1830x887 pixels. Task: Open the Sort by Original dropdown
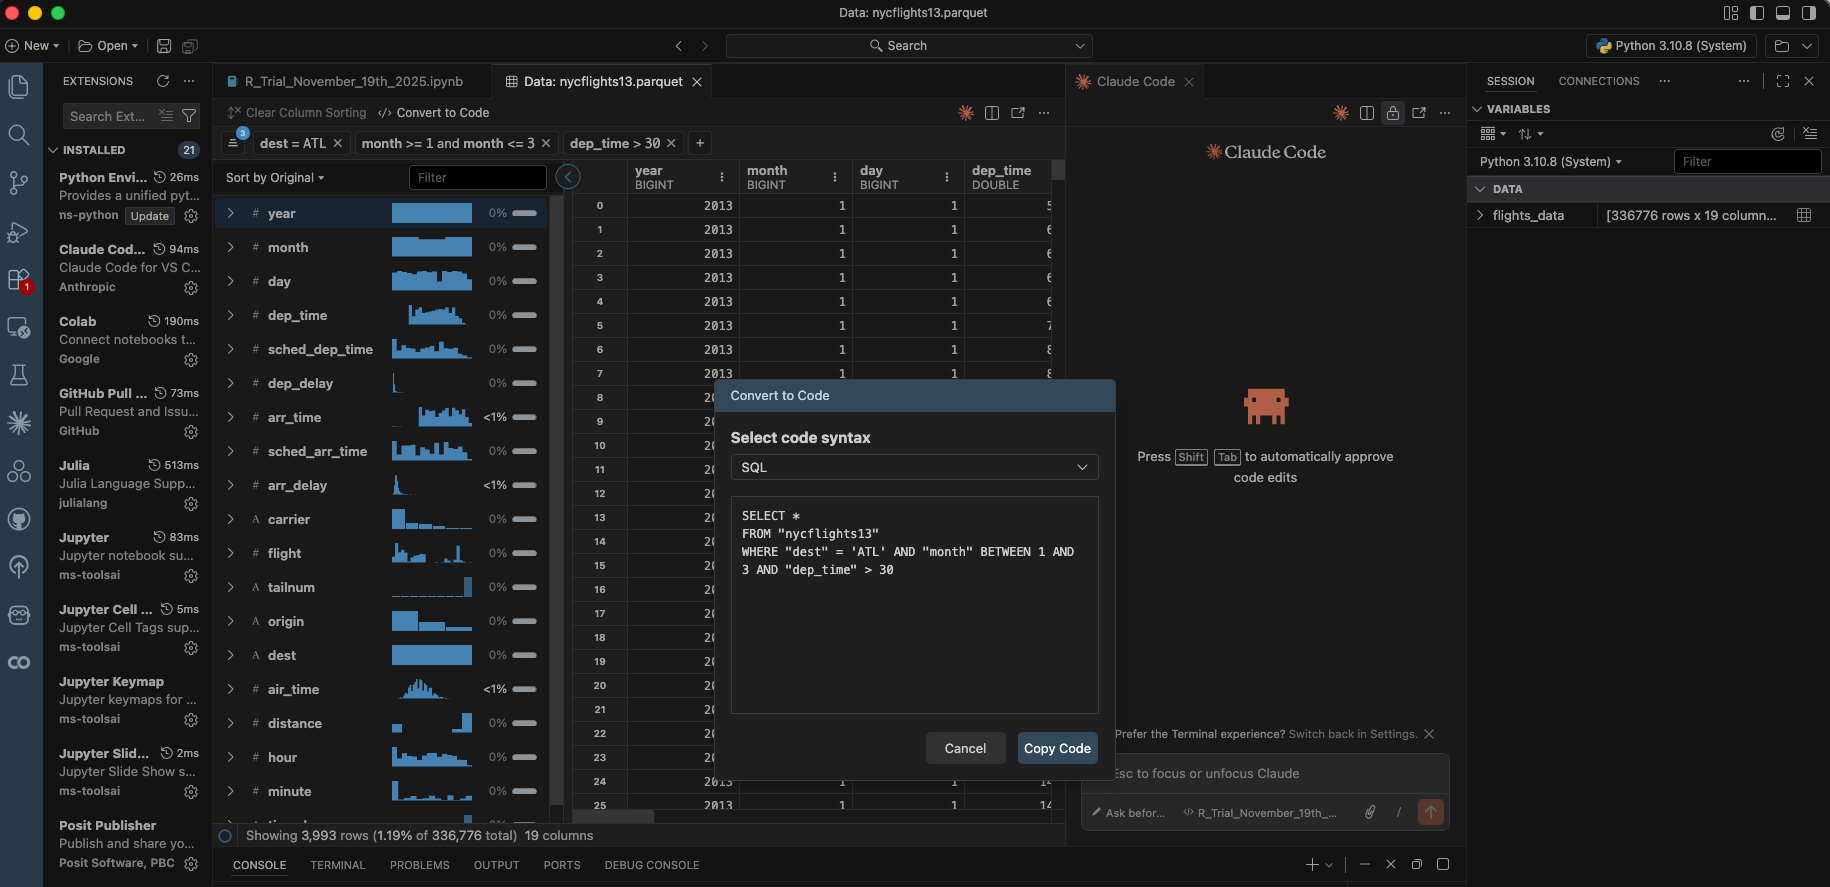coord(275,178)
